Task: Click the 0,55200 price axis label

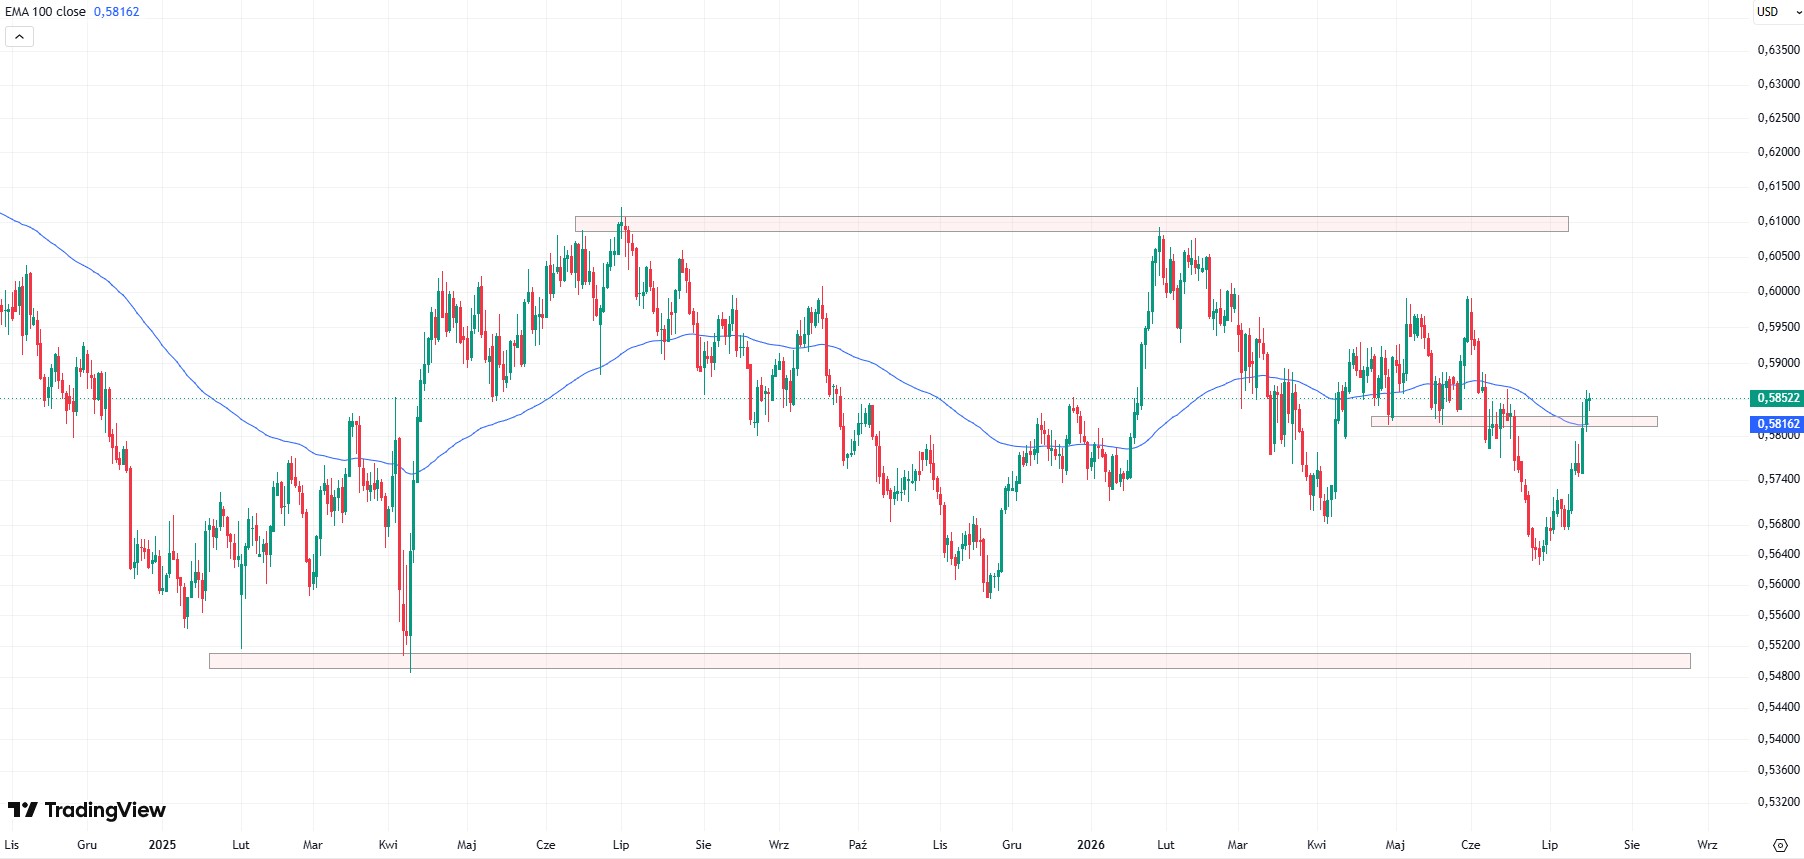Action: click(x=1778, y=645)
